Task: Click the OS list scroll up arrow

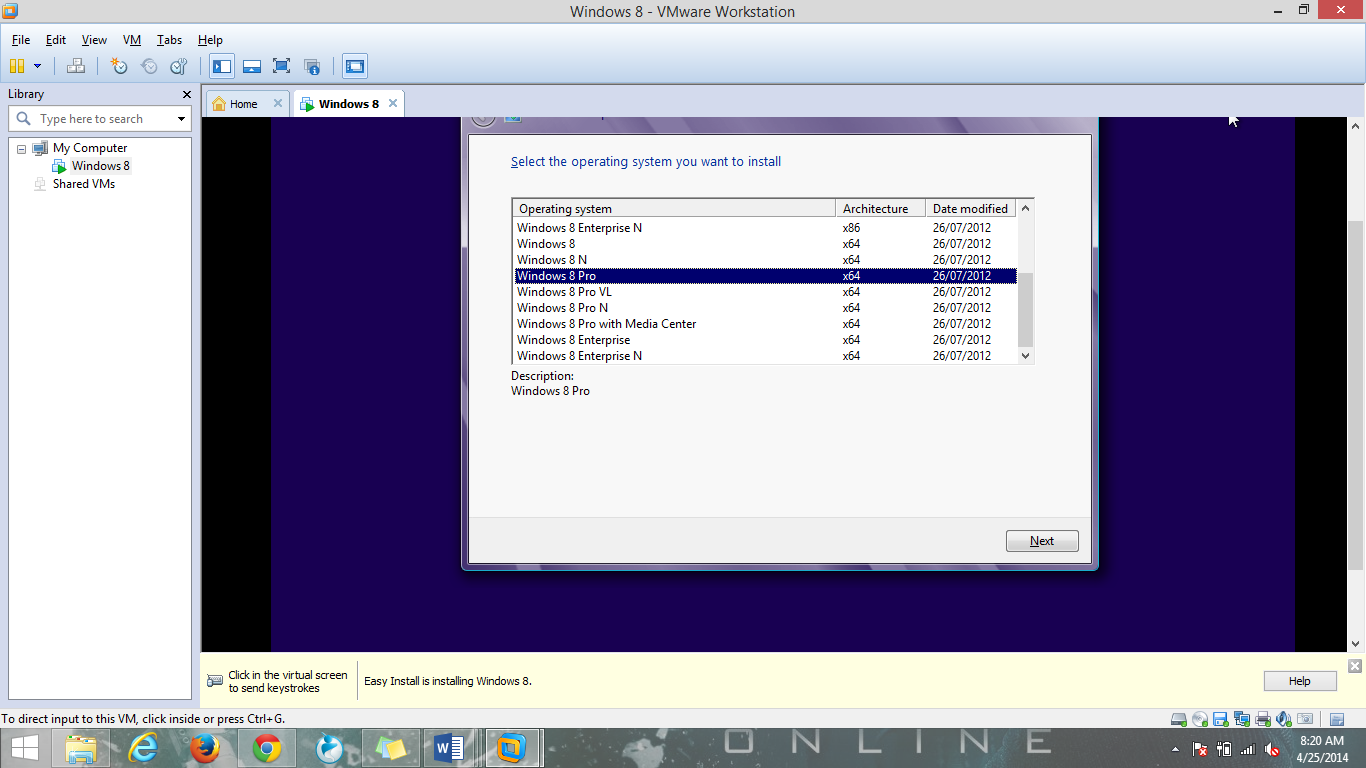Action: pos(1025,208)
